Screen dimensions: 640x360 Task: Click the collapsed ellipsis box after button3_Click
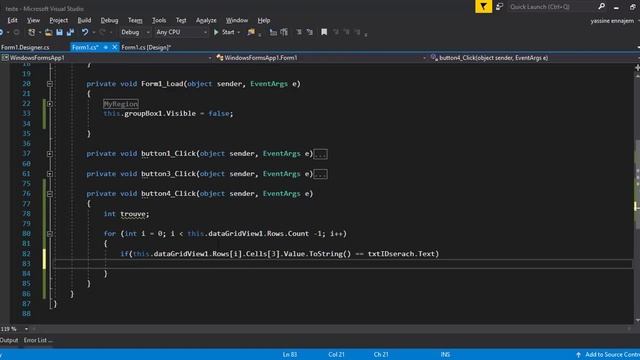click(320, 174)
